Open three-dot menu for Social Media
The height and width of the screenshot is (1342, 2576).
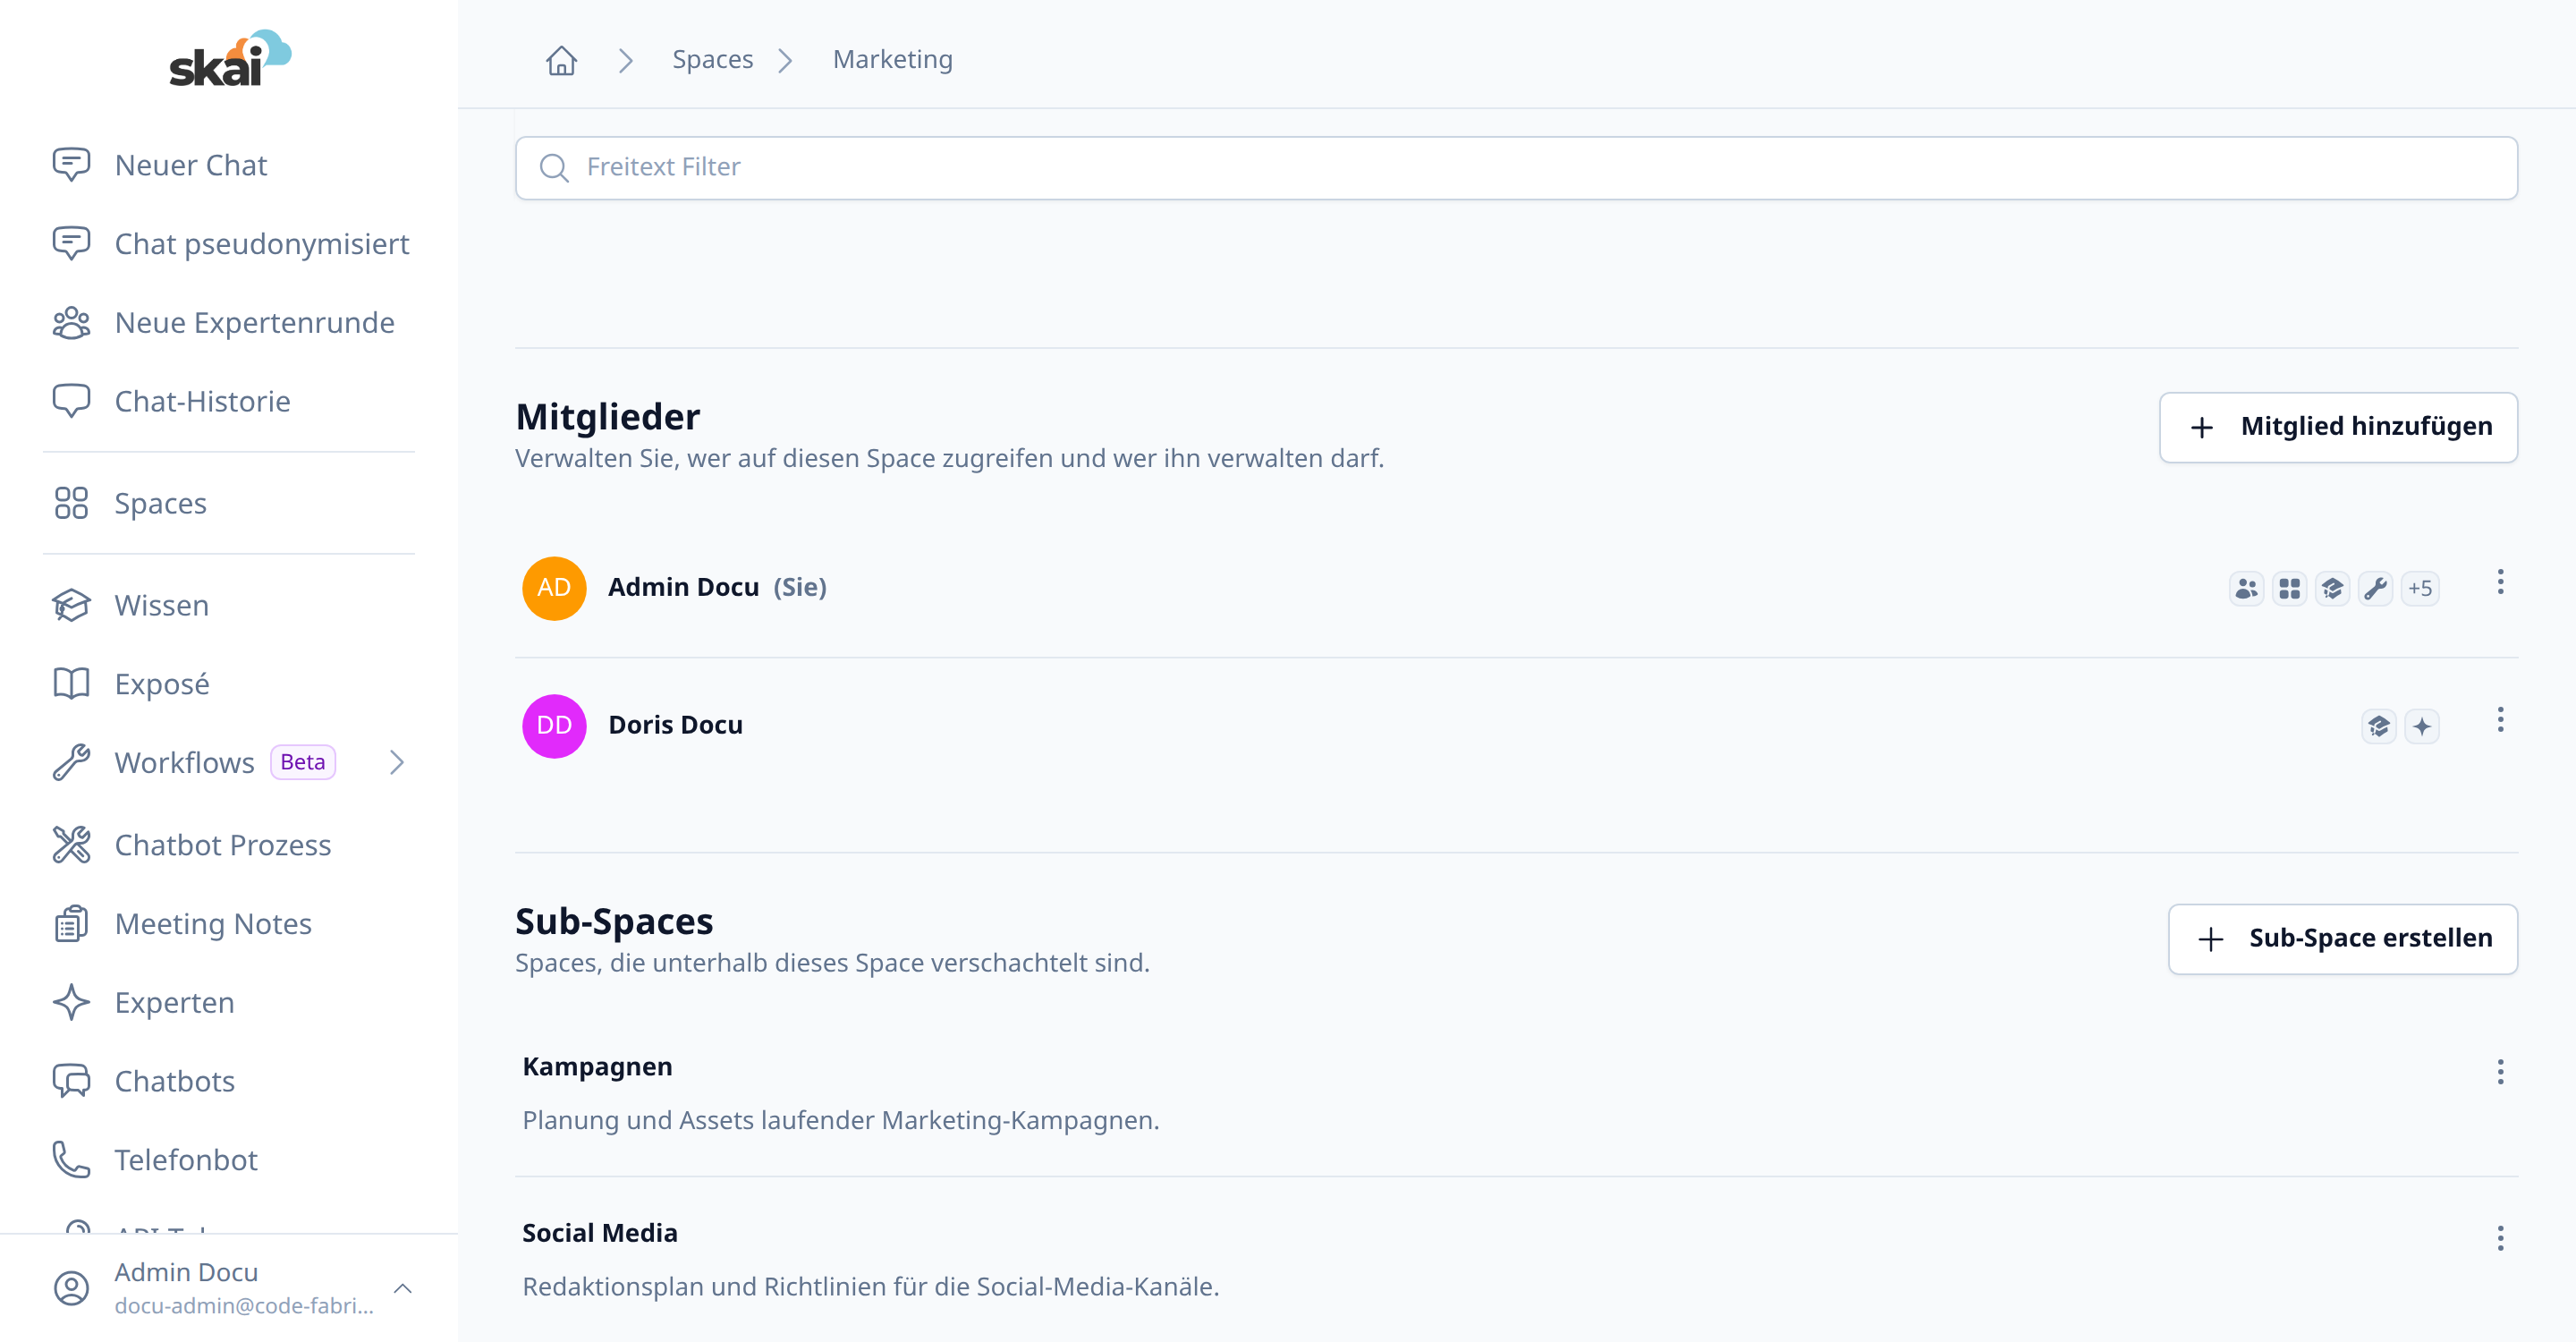(2500, 1239)
